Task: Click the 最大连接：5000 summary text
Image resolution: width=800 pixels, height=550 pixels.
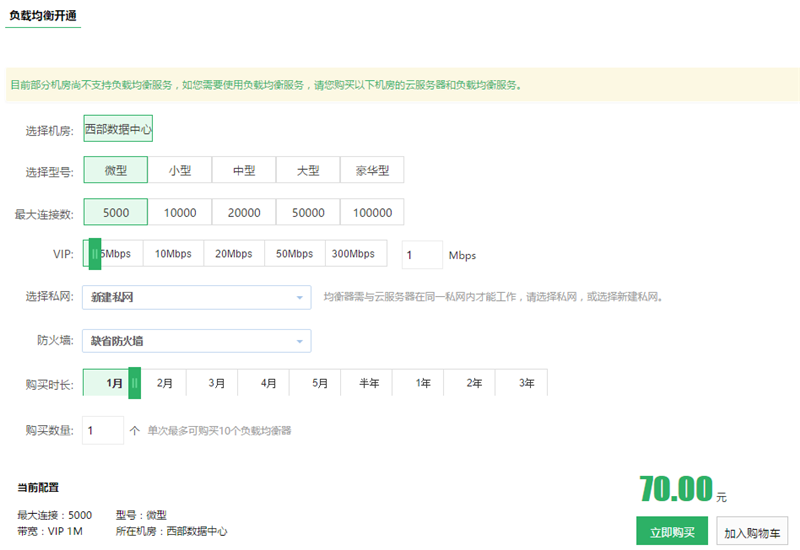Action: 55,515
